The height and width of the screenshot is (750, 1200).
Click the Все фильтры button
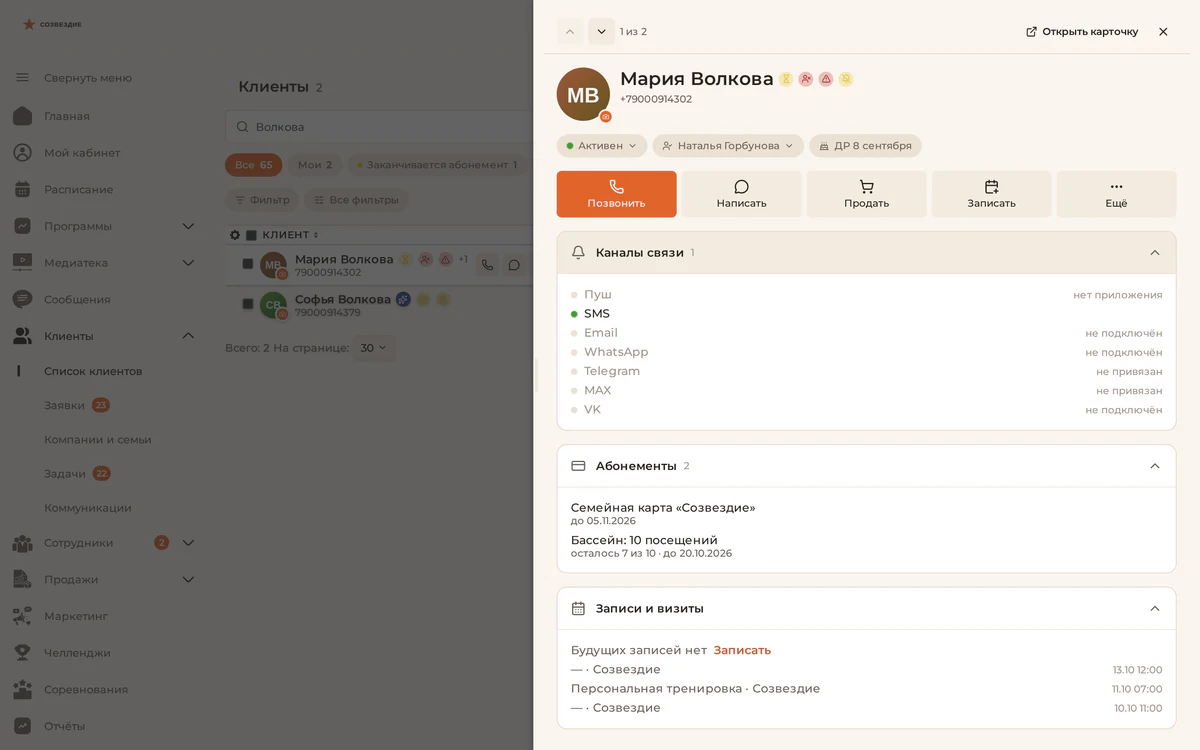[355, 200]
